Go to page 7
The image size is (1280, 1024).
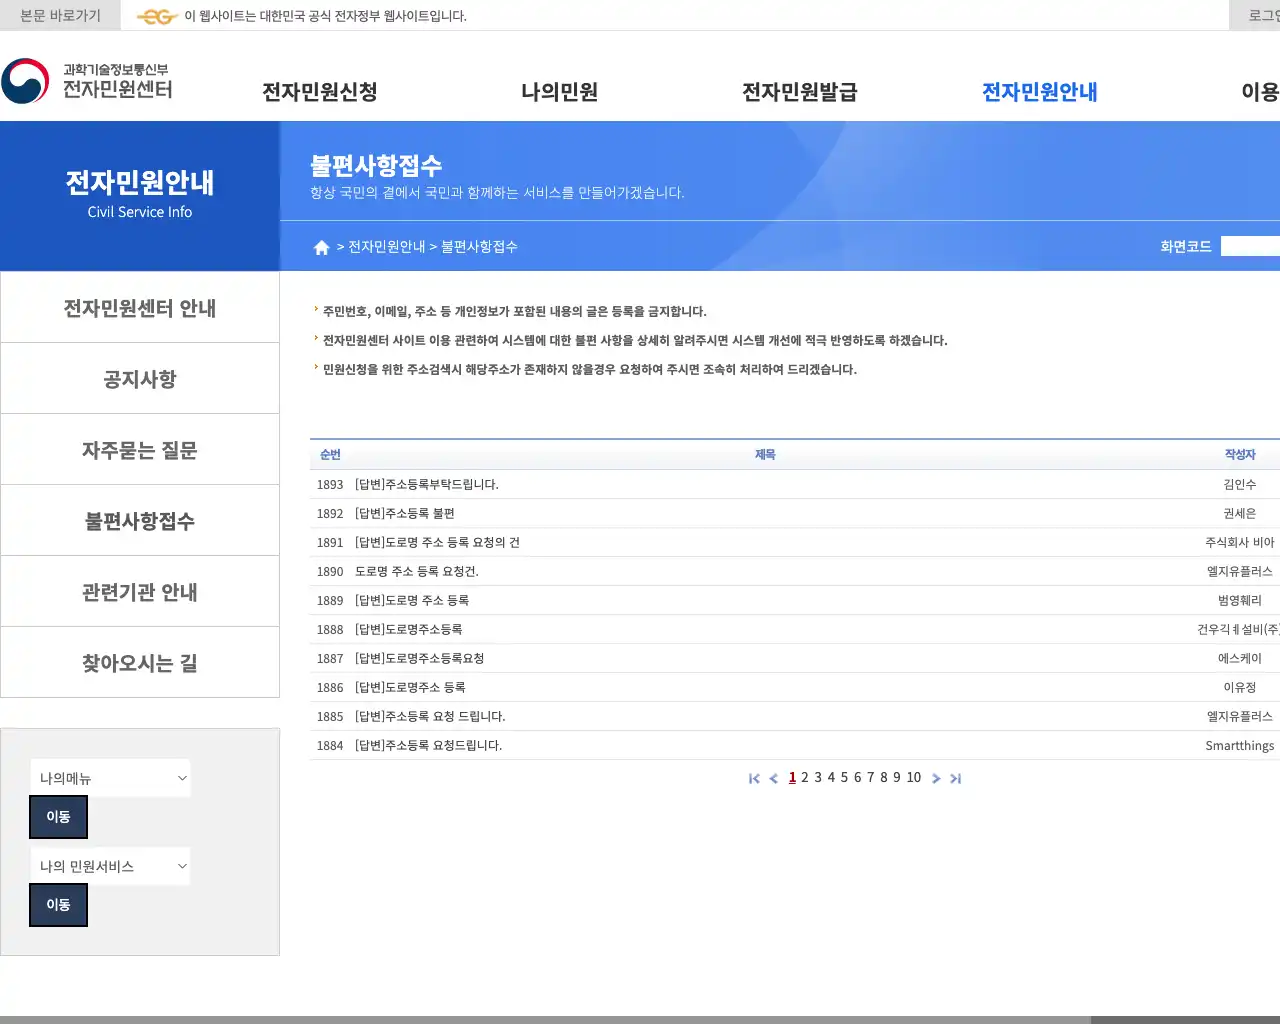coord(870,777)
